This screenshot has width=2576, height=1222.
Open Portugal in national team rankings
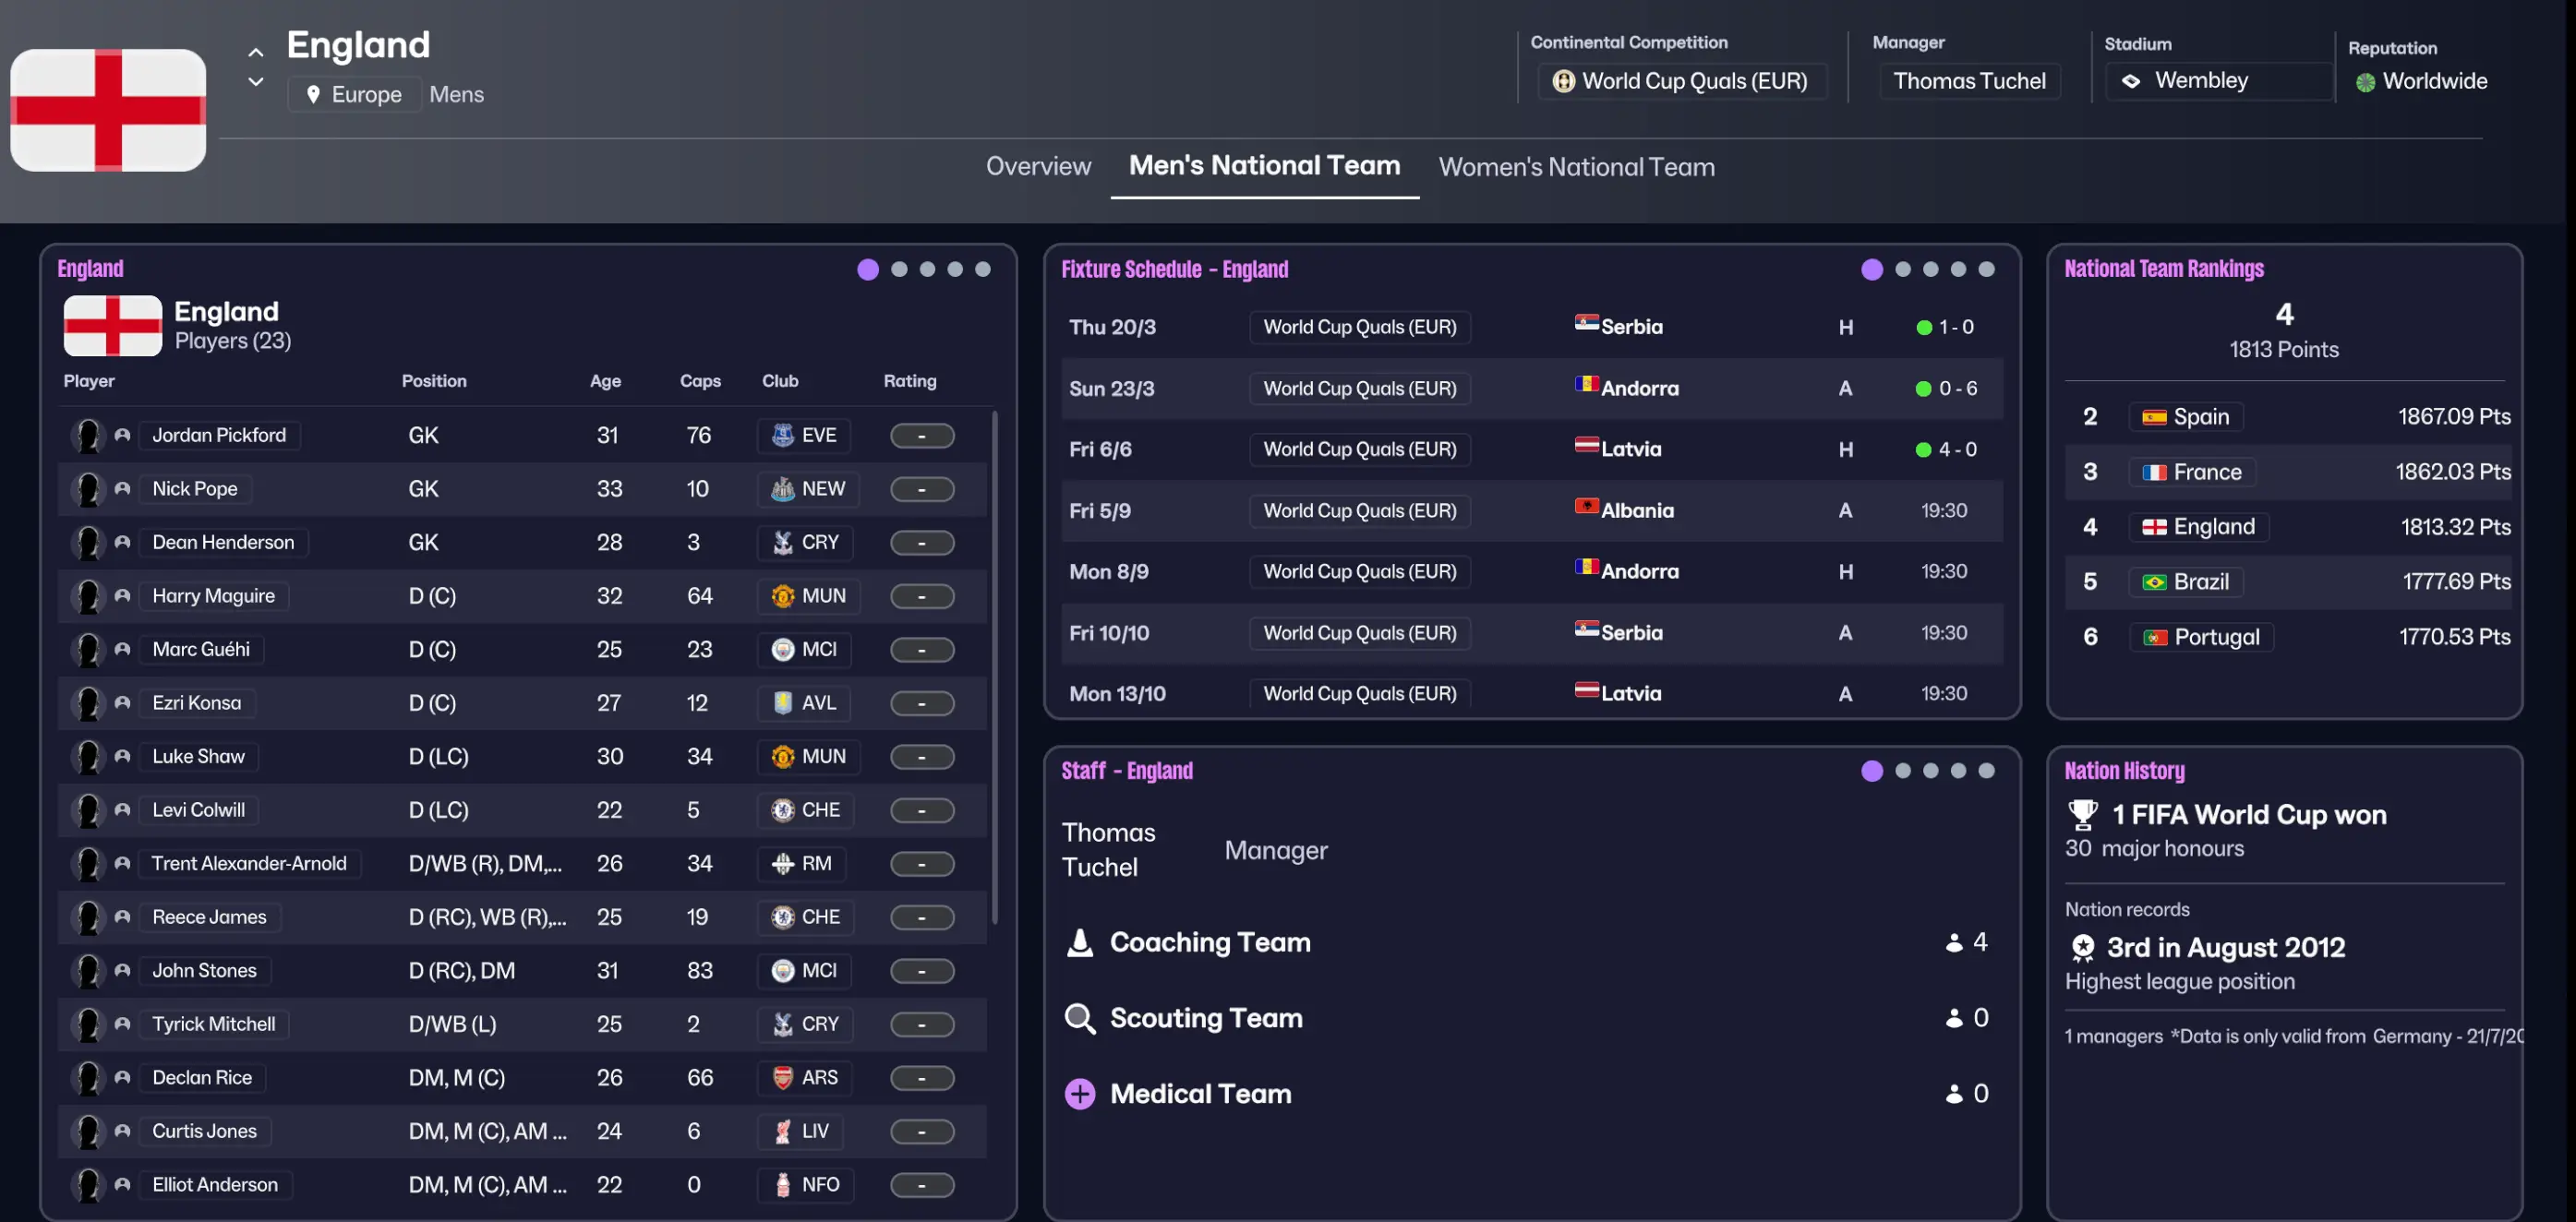click(2201, 637)
